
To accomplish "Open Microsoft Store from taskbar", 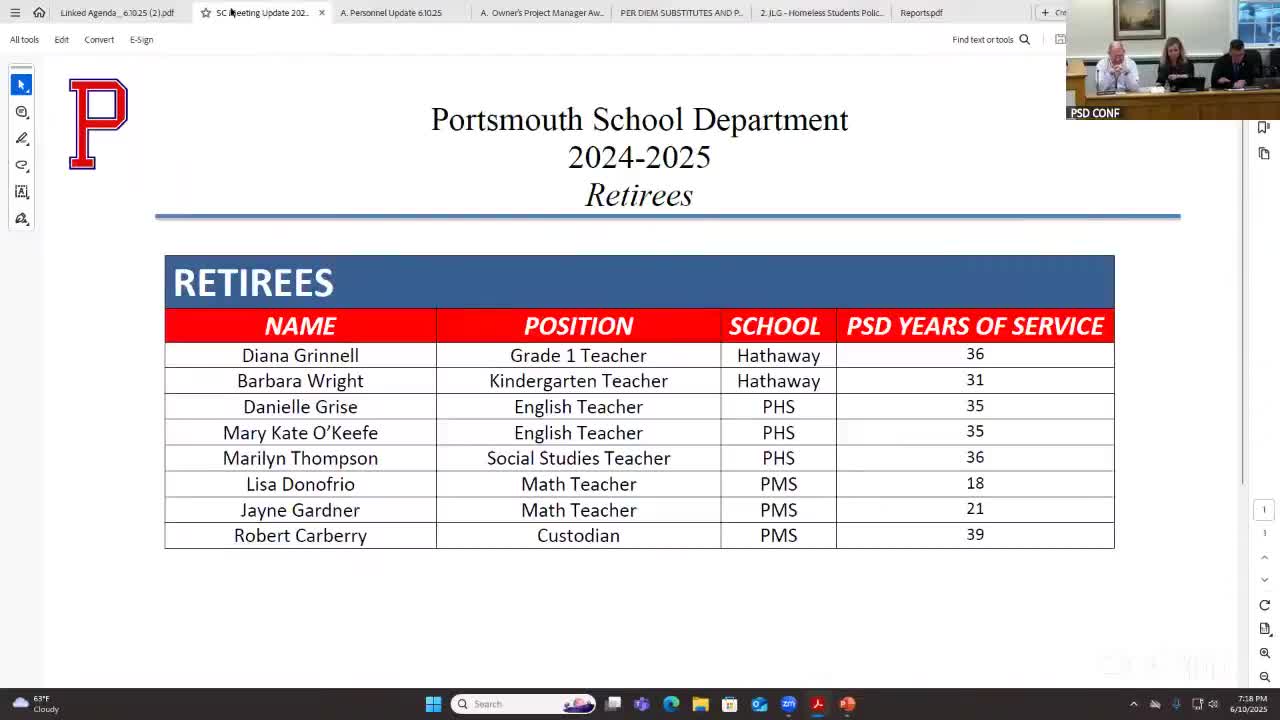I will [730, 704].
